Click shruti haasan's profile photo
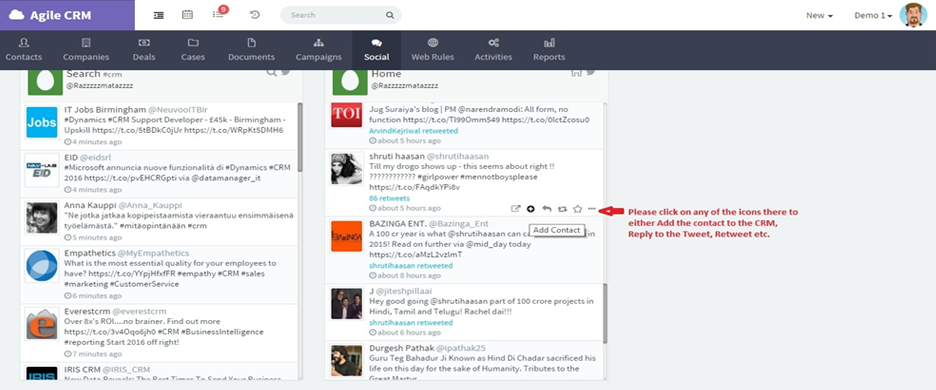The height and width of the screenshot is (390, 936). tap(347, 169)
